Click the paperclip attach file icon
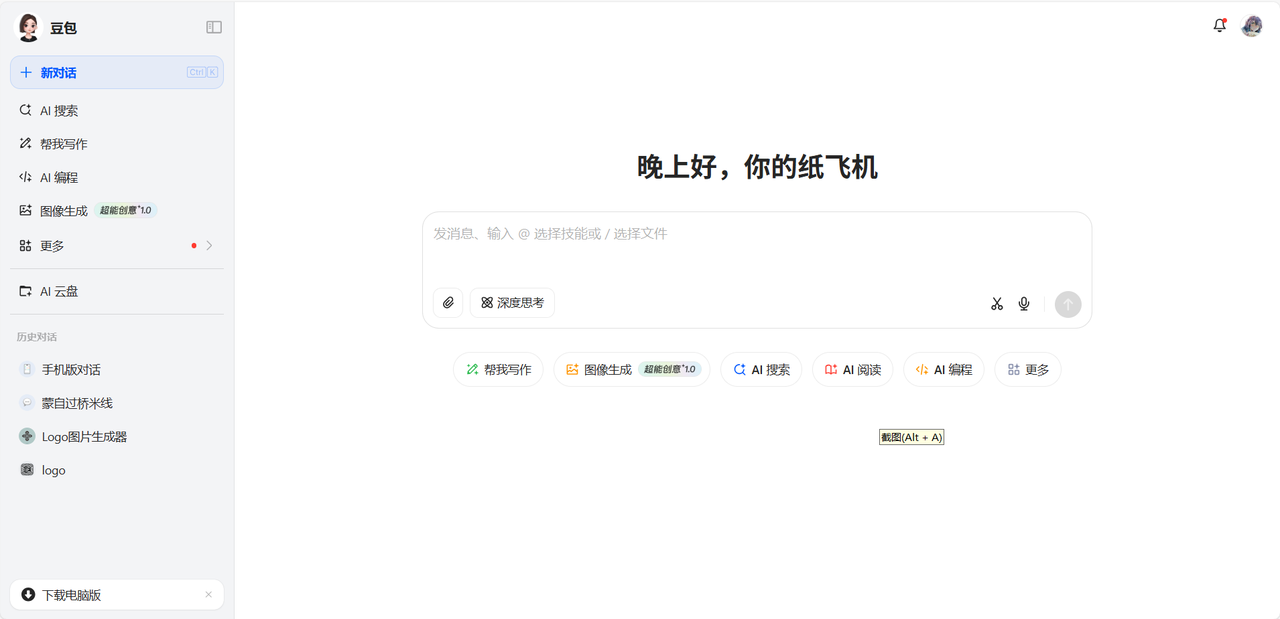Image resolution: width=1280 pixels, height=619 pixels. pos(448,303)
